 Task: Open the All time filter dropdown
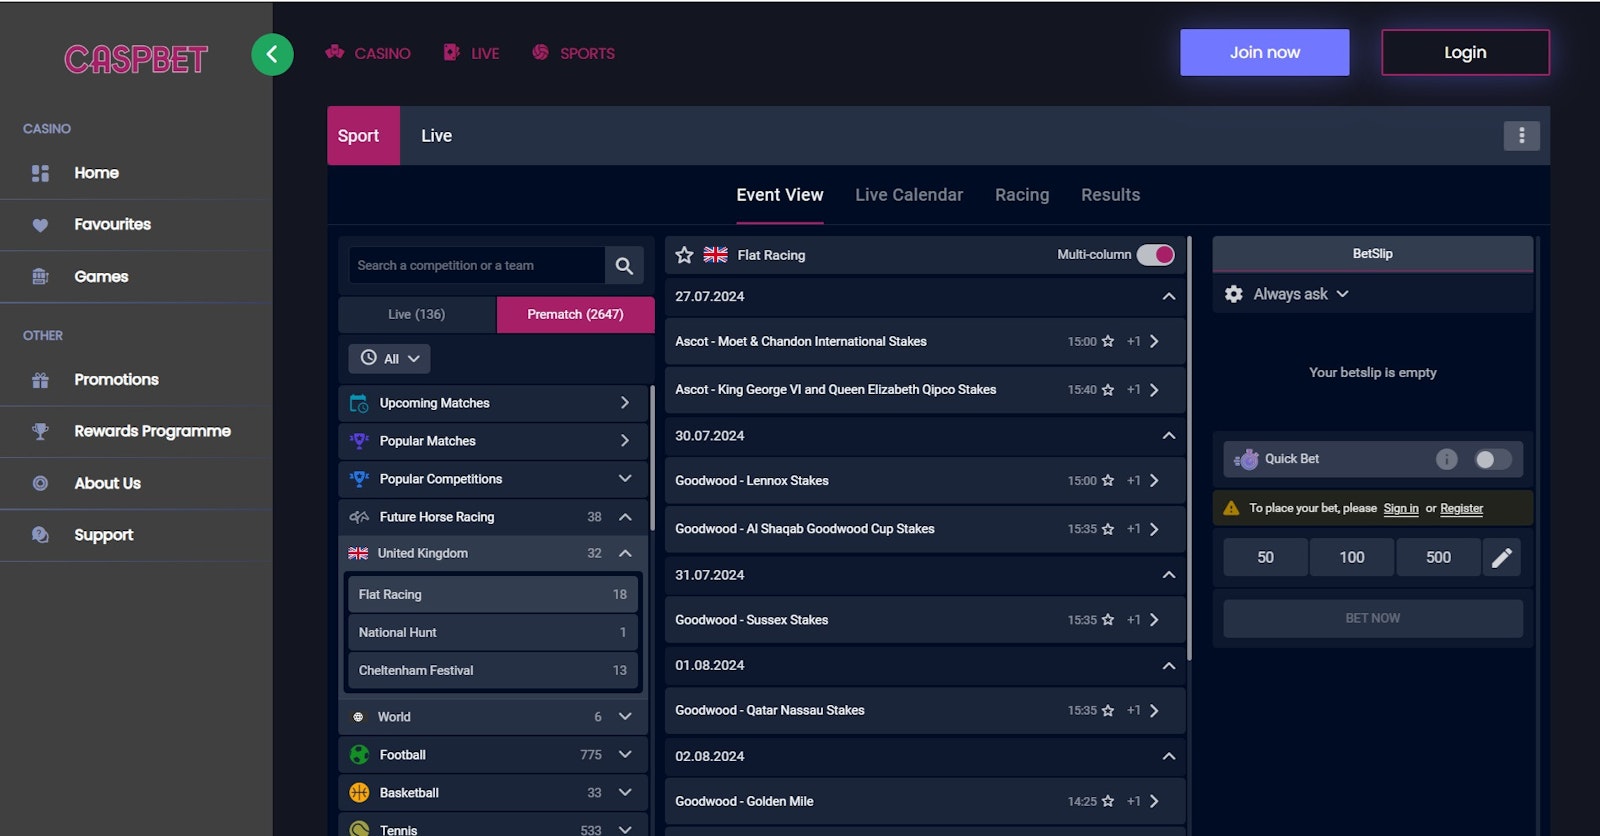tap(390, 359)
